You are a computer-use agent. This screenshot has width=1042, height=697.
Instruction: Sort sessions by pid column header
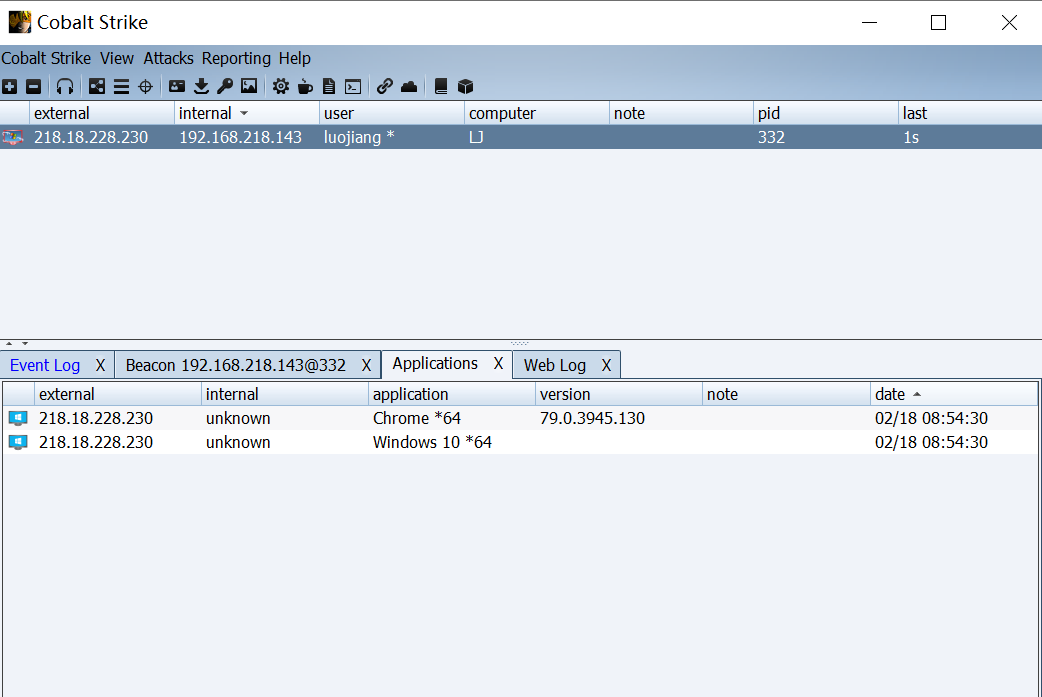826,114
